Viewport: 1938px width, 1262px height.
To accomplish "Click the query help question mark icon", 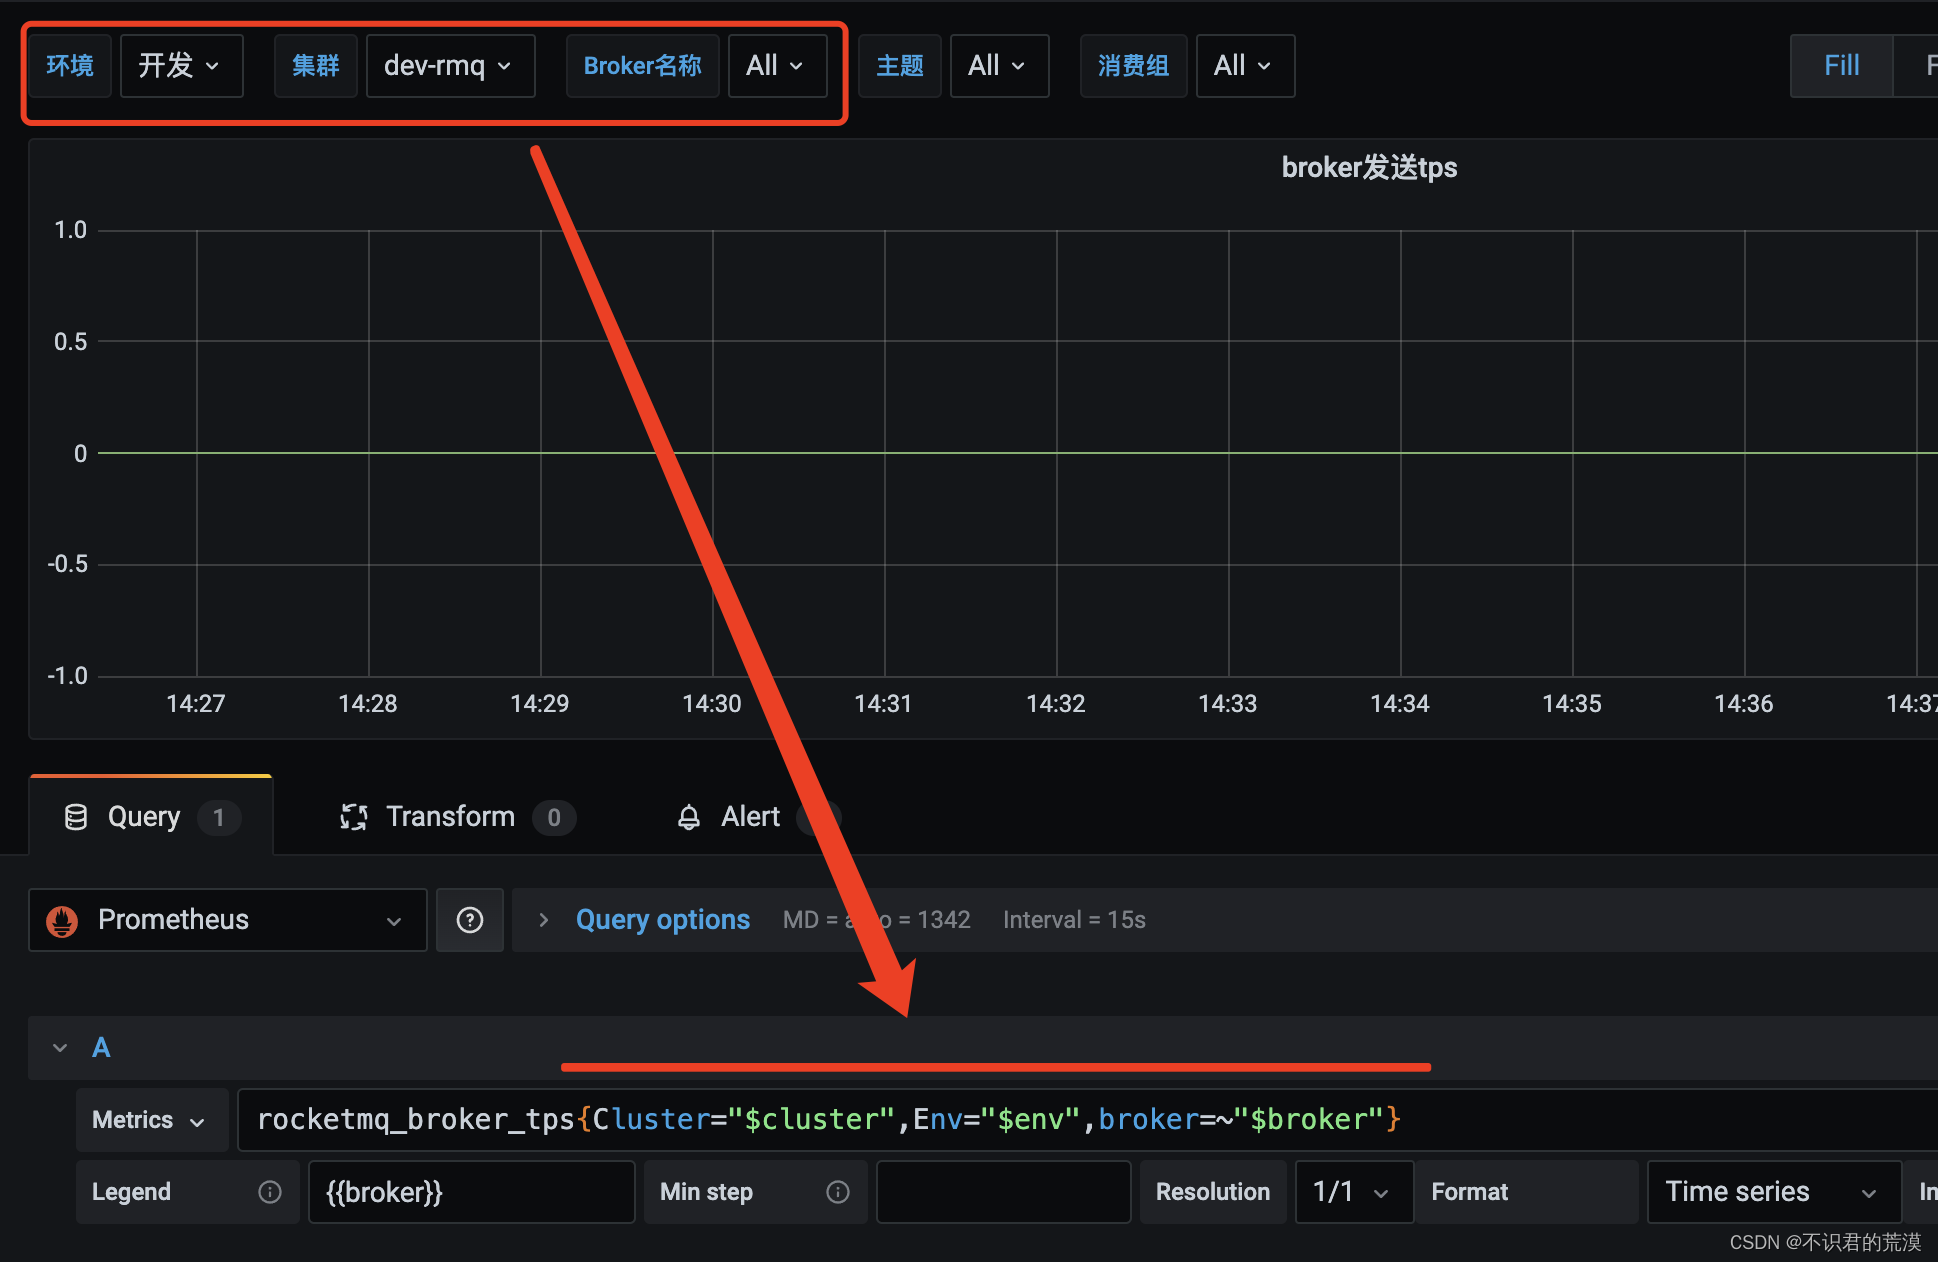I will coord(469,920).
